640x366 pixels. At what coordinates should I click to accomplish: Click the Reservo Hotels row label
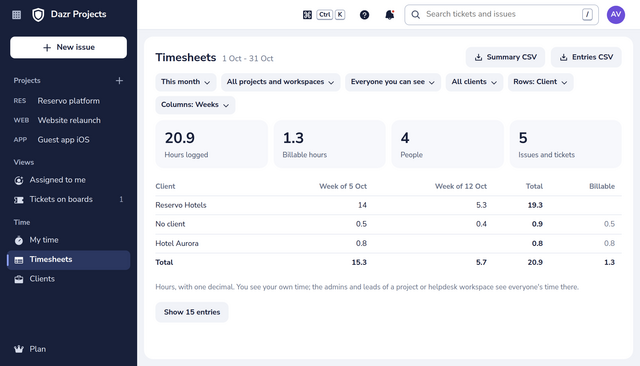tap(181, 205)
